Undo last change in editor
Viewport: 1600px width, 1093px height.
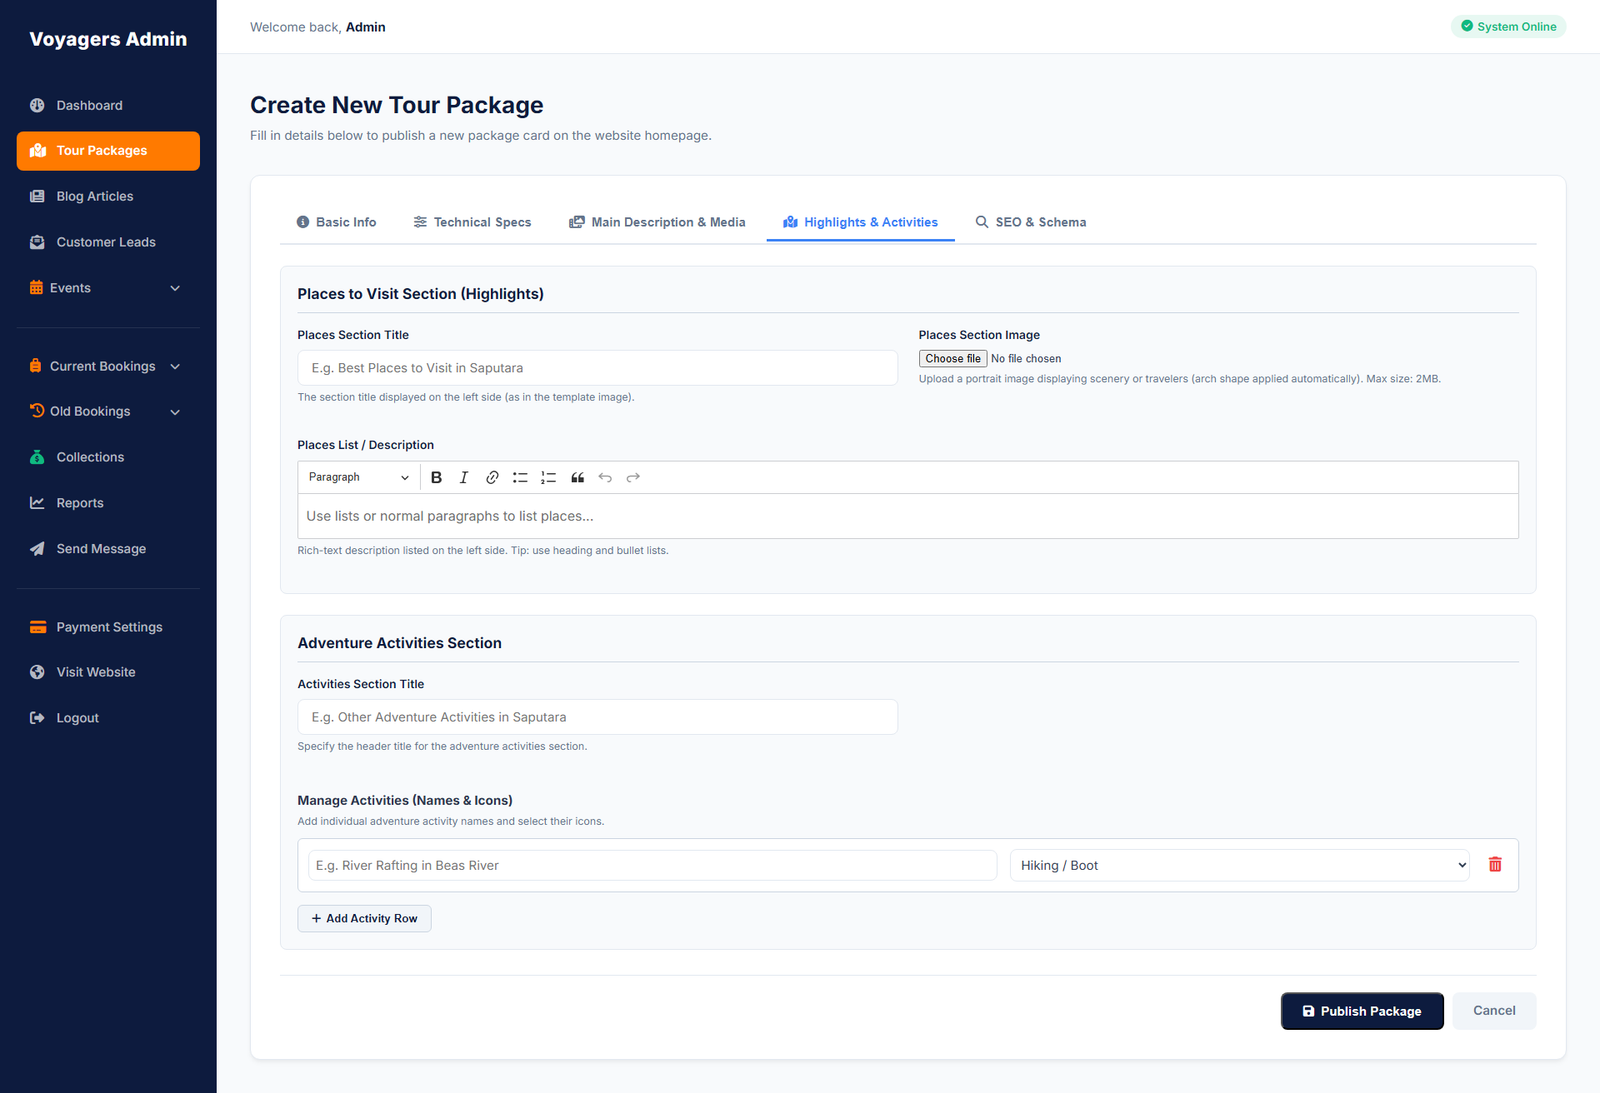tap(605, 478)
